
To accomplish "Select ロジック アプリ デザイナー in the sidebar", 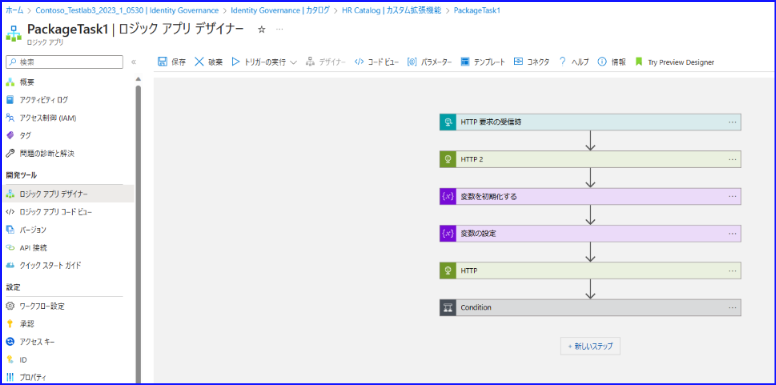I will [x=68, y=194].
